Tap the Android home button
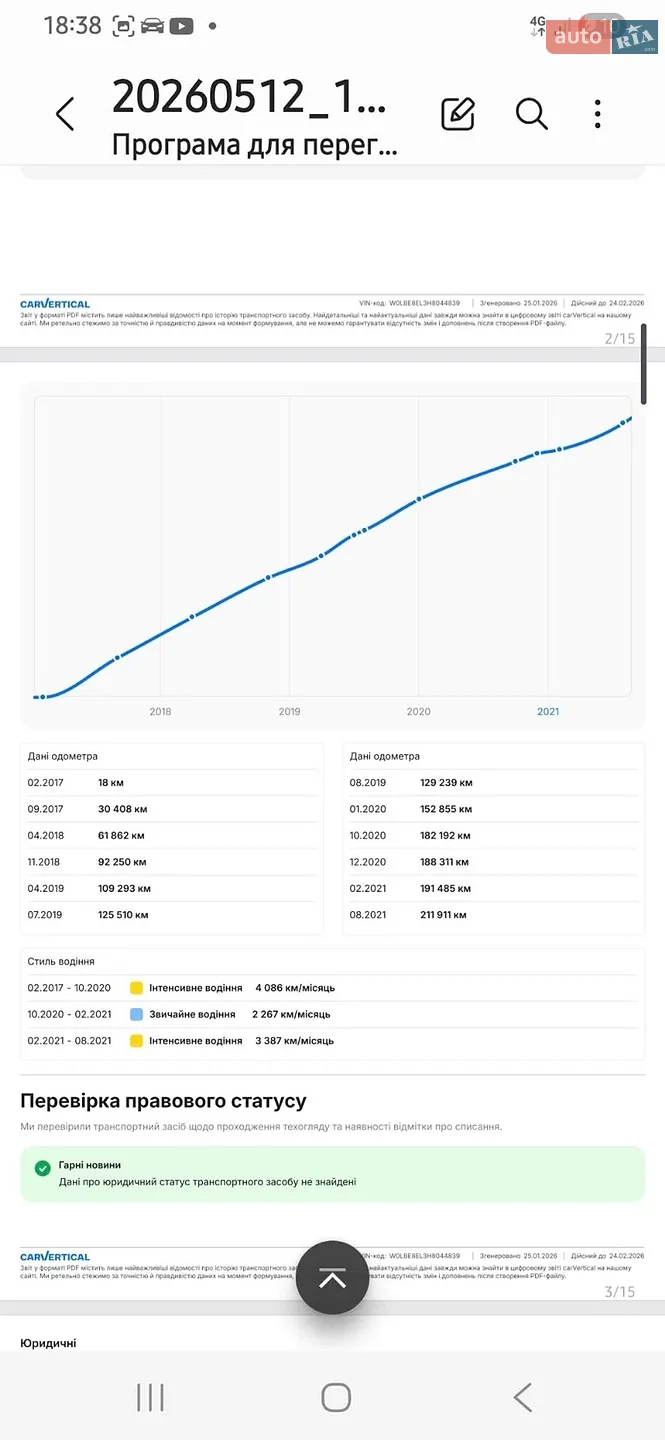The width and height of the screenshot is (665, 1440). point(336,1397)
